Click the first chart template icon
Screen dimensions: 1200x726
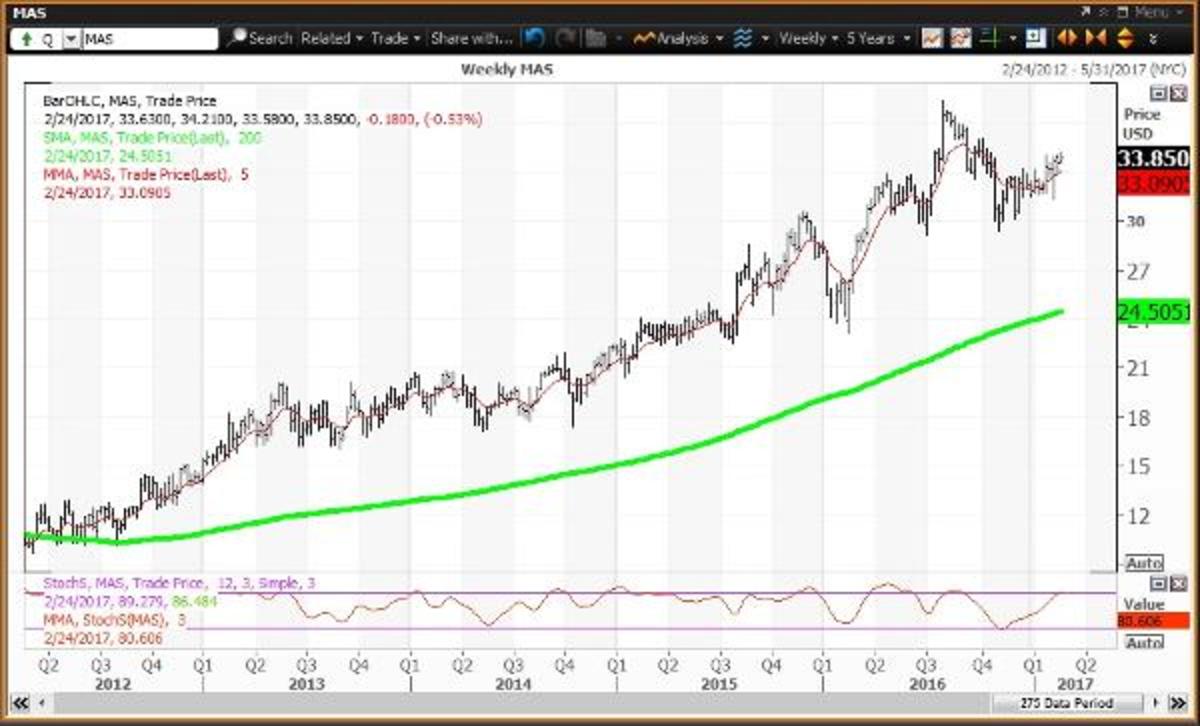(931, 39)
